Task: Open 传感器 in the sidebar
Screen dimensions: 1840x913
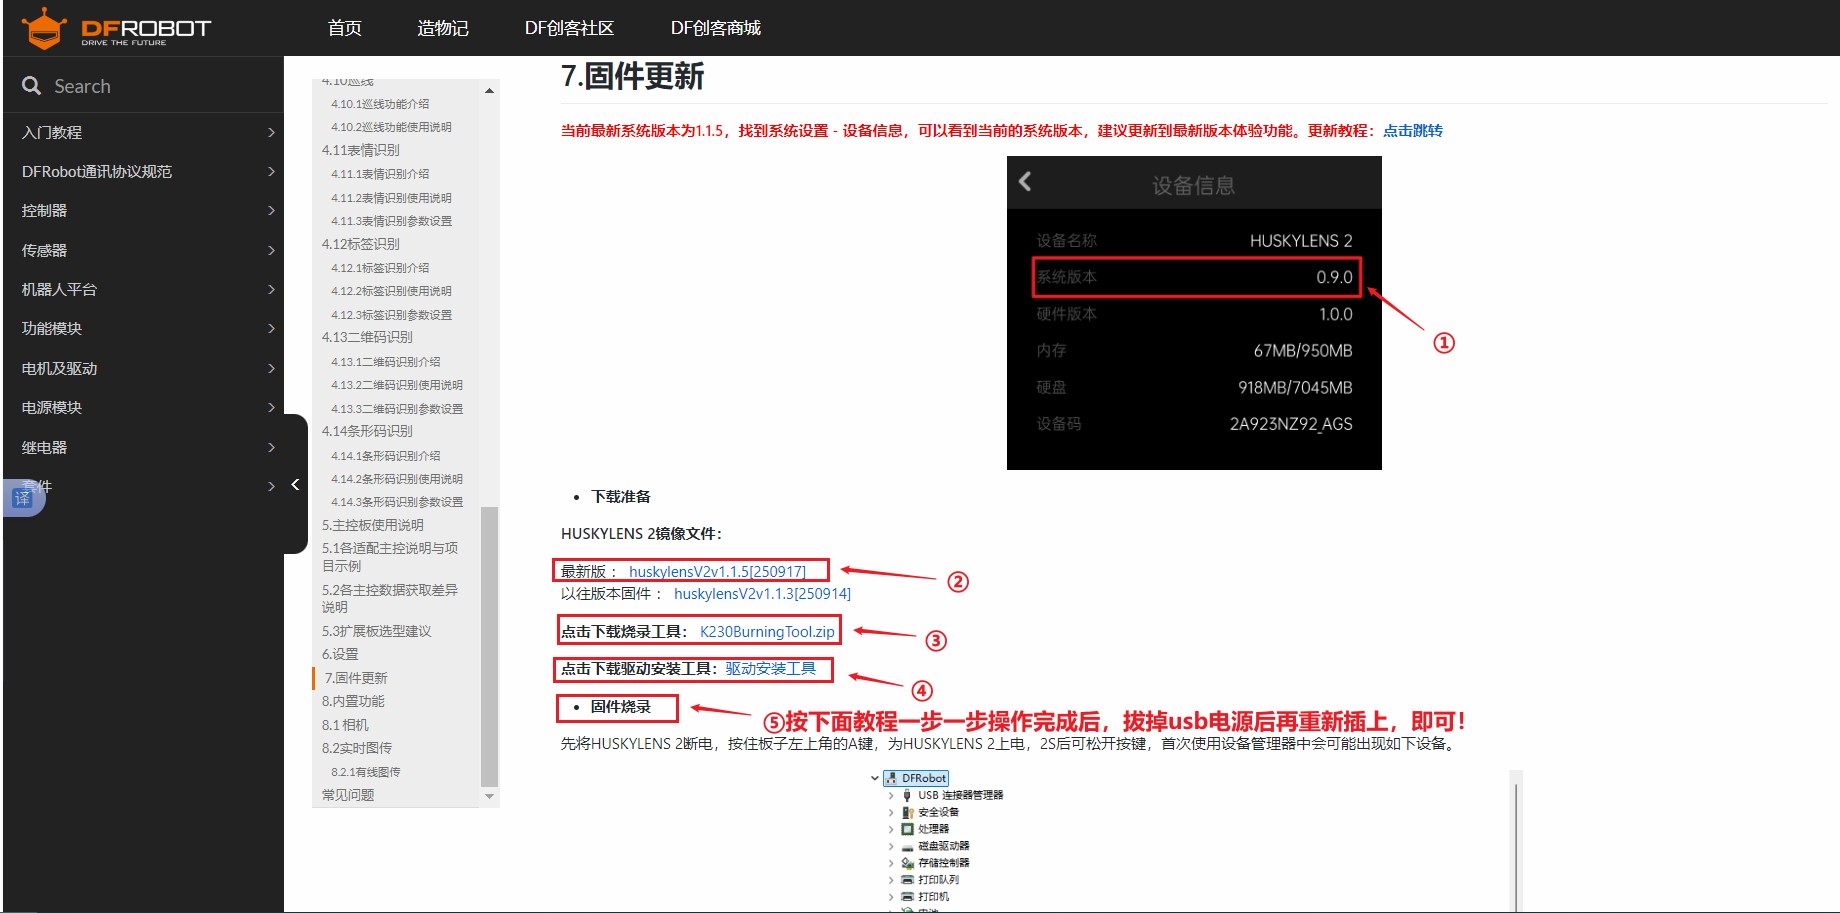Action: pos(44,250)
